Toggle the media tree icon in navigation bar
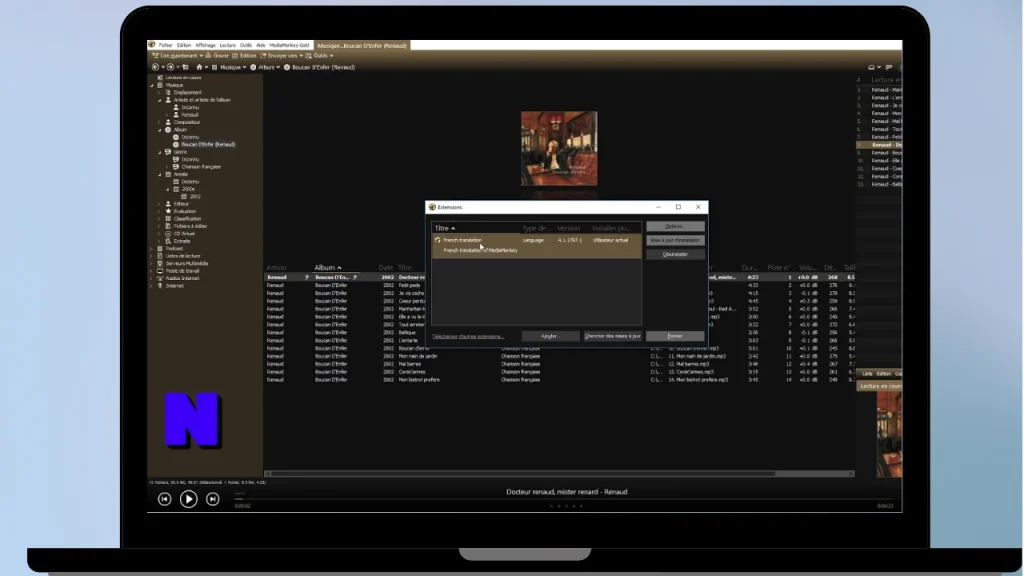The image size is (1024, 576). point(185,67)
